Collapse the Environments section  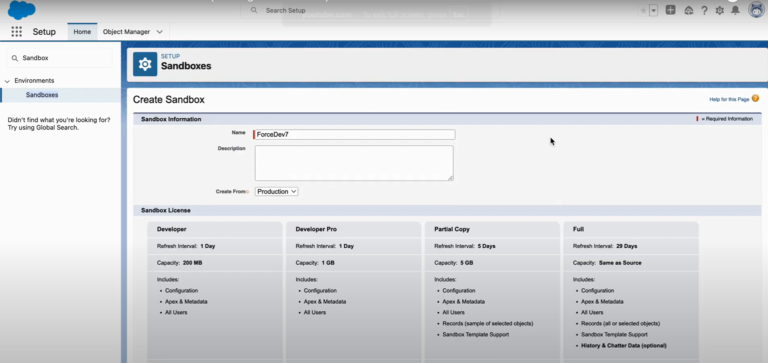coord(7,81)
